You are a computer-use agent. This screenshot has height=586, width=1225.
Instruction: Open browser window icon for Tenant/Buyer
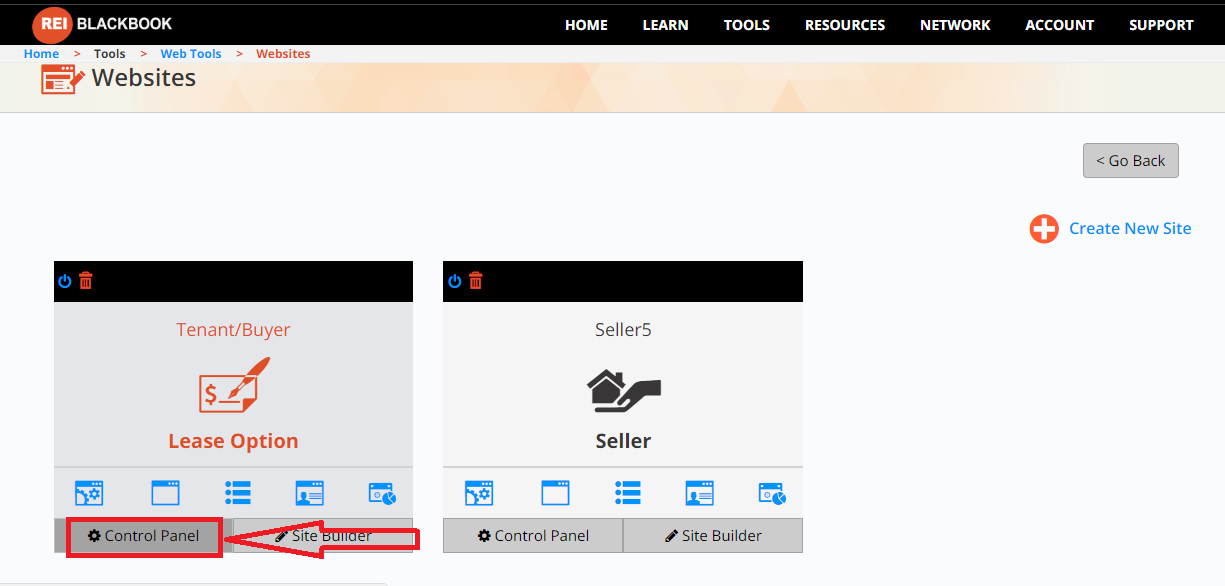coord(165,493)
